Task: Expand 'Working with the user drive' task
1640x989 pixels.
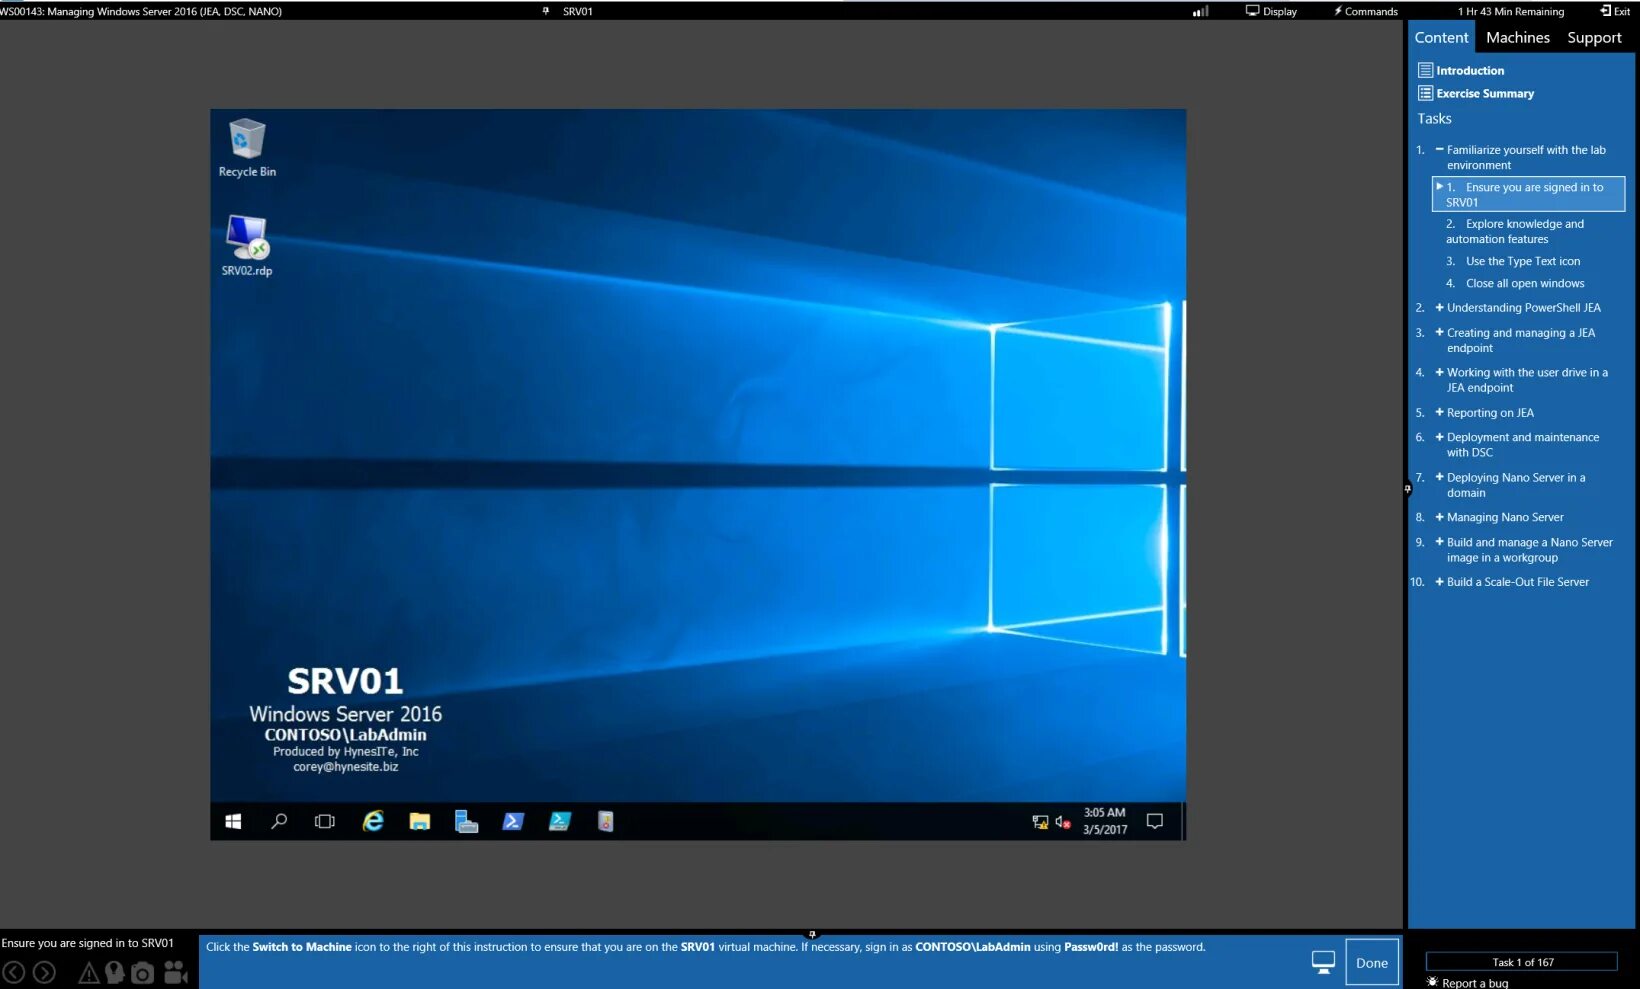Action: tap(1439, 372)
